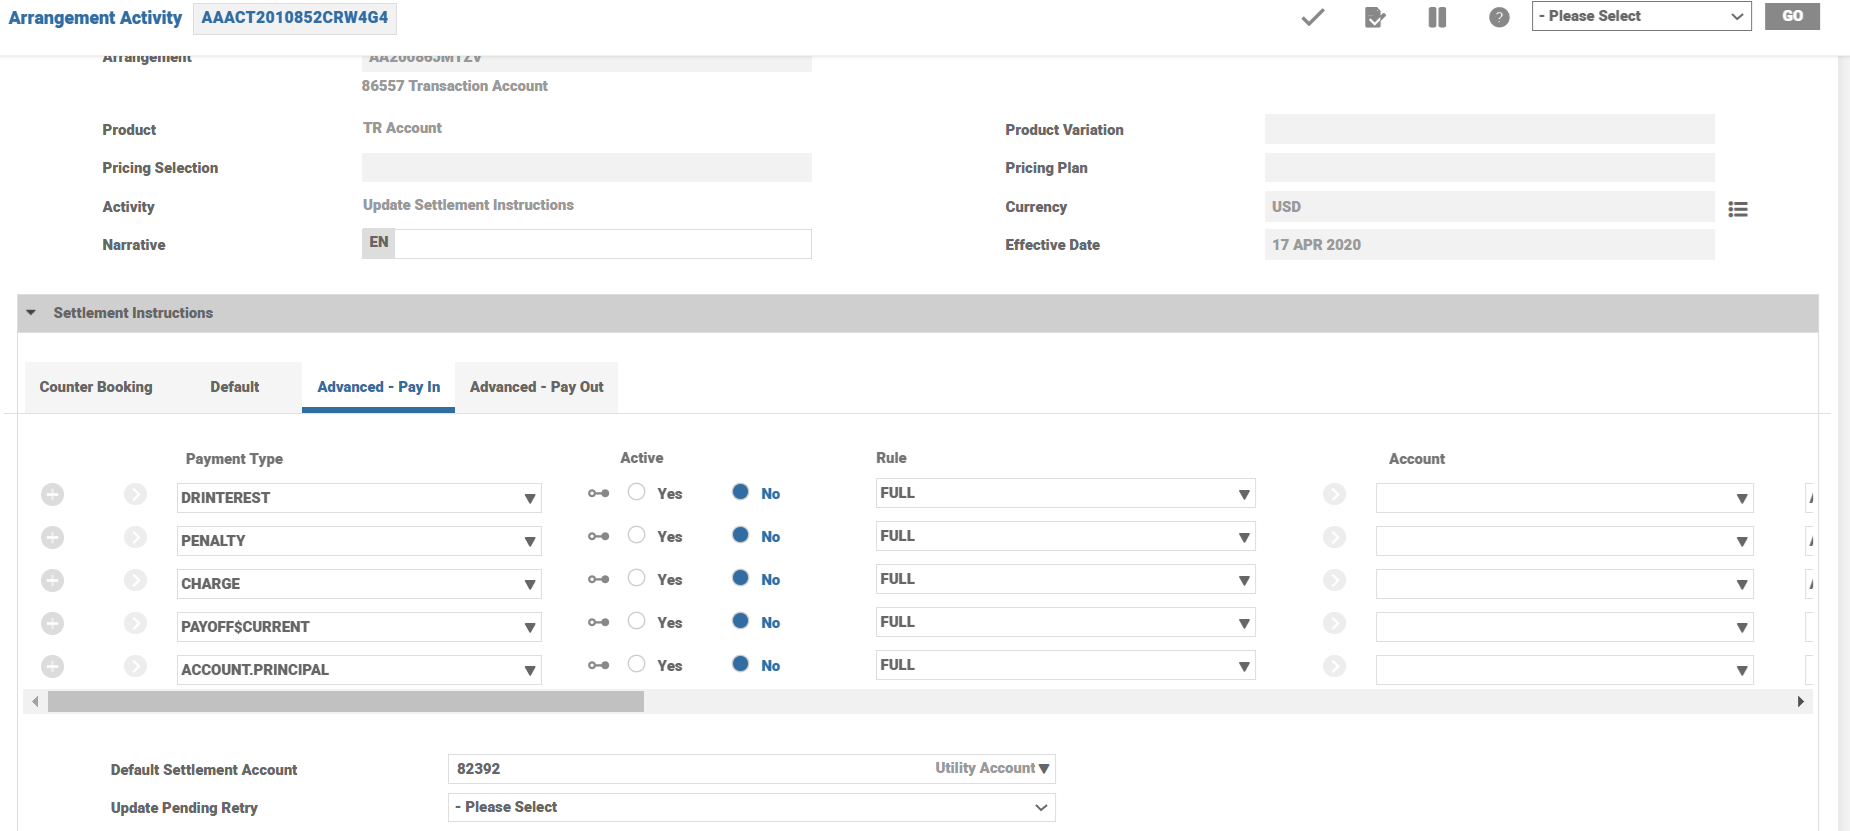Select Yes for ACCOUNT.PRINCIPAL active option

(637, 664)
